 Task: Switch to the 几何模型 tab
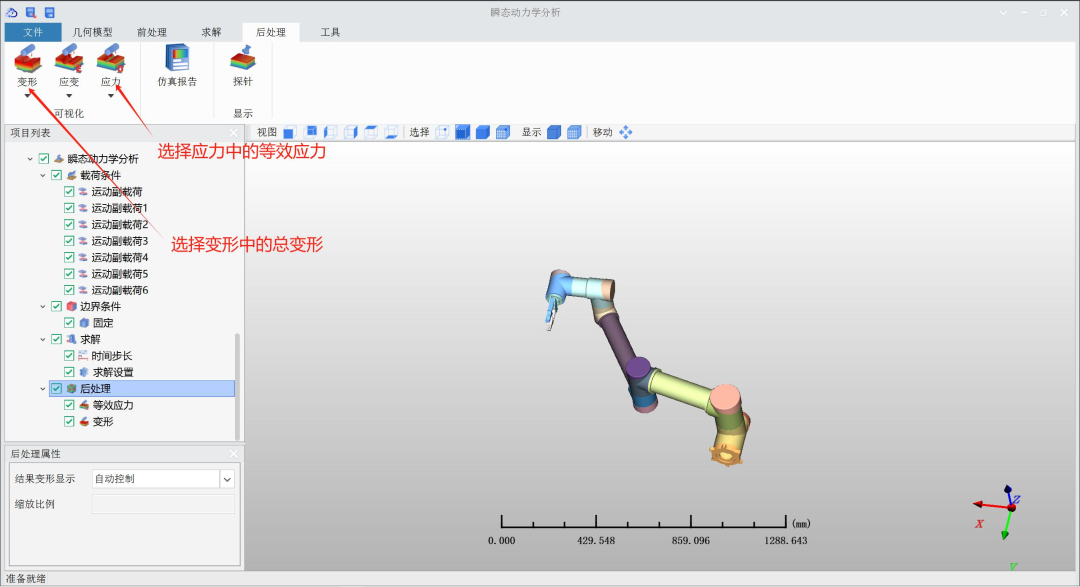pos(92,32)
